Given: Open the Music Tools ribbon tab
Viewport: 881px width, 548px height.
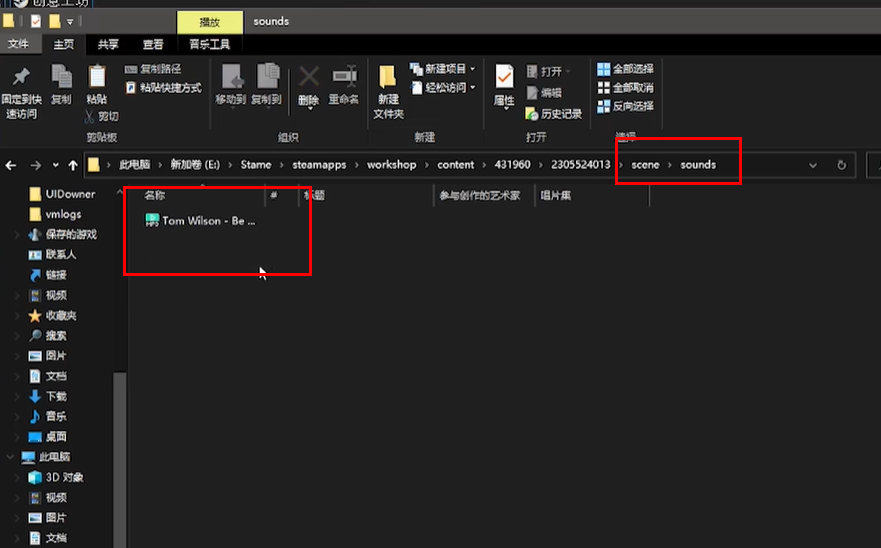Looking at the screenshot, I should (210, 44).
